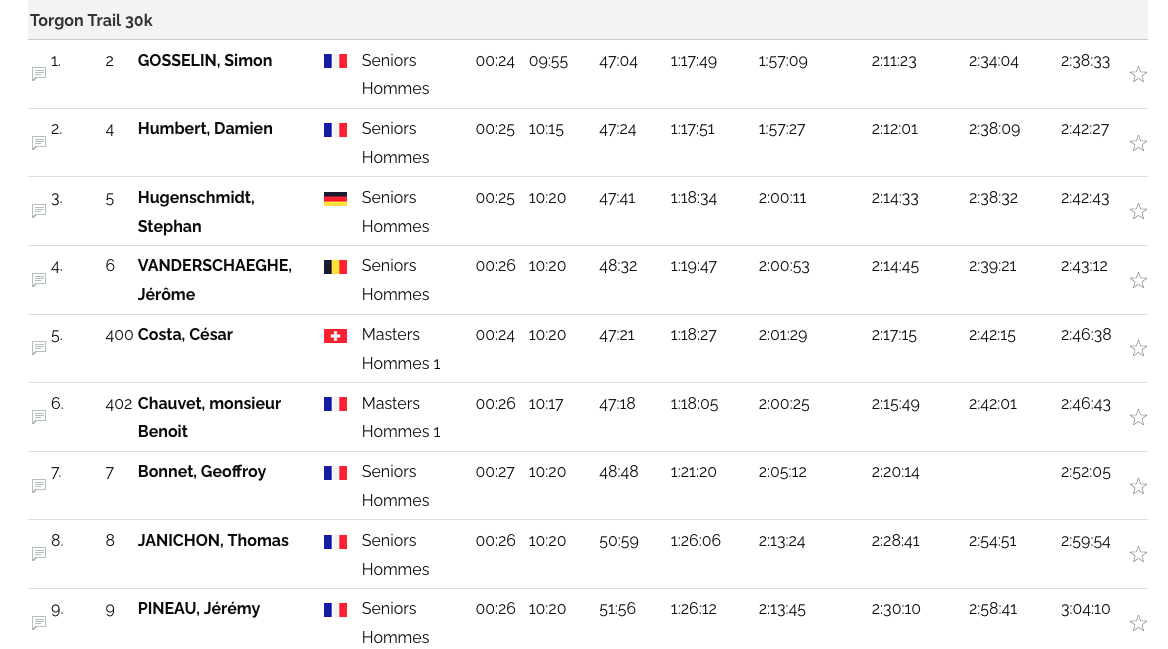The height and width of the screenshot is (649, 1168).
Task: Star GOSSELIN, Simon as favorite
Action: click(x=1138, y=74)
